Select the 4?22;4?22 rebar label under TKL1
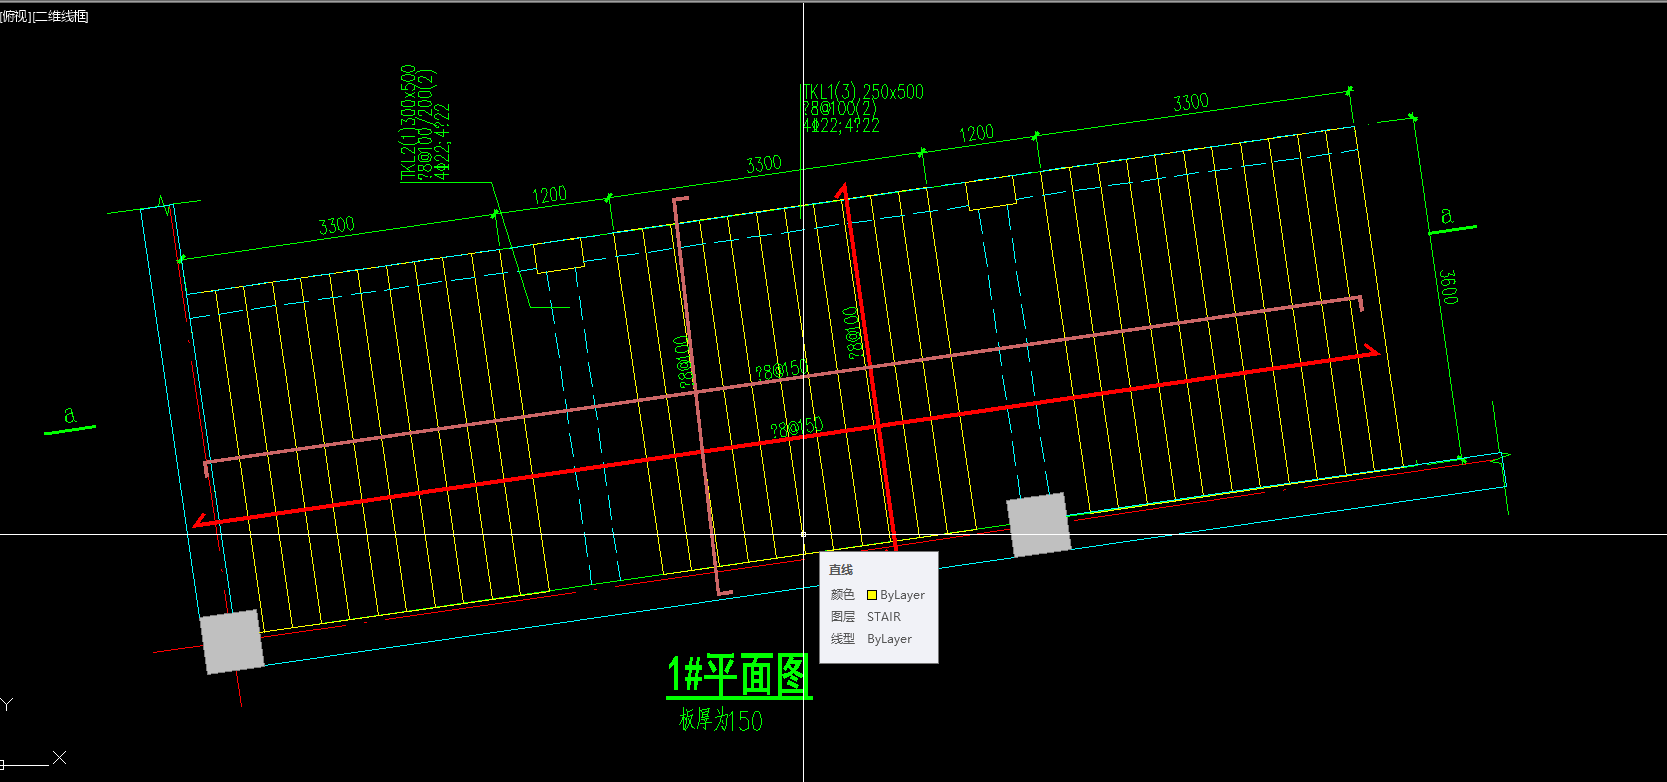Image resolution: width=1667 pixels, height=782 pixels. (x=841, y=125)
